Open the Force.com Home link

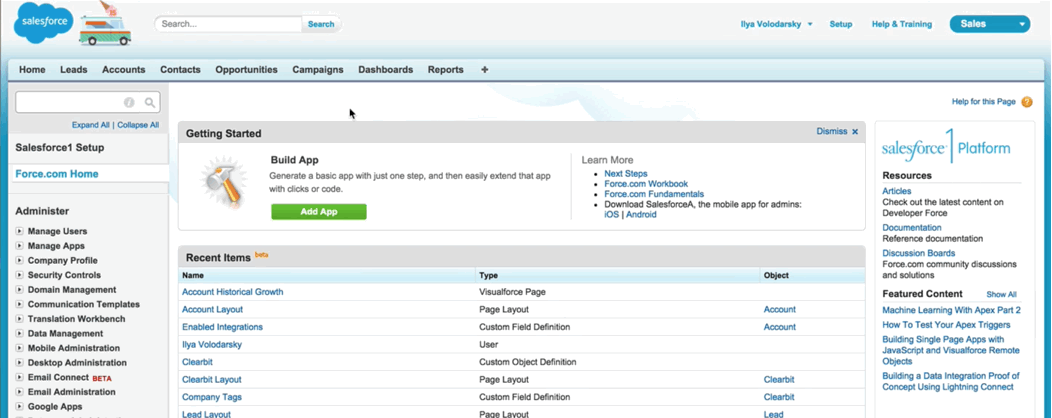57,174
